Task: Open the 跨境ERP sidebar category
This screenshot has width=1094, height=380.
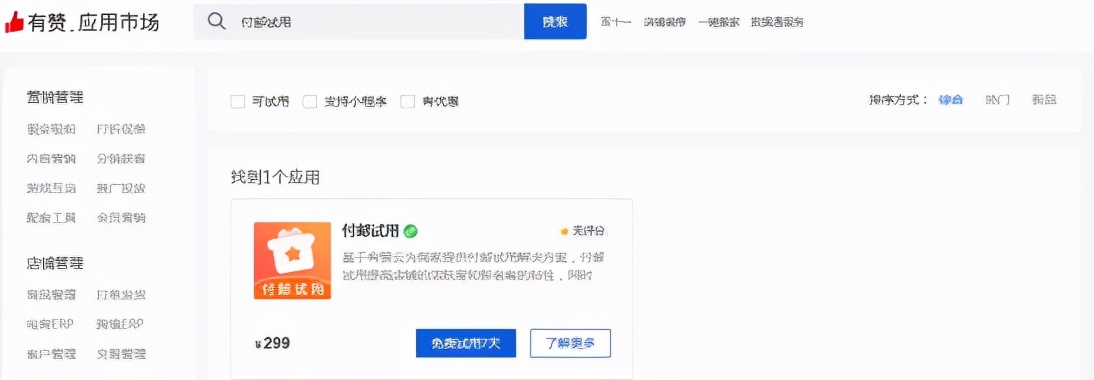Action: pyautogui.click(x=121, y=324)
